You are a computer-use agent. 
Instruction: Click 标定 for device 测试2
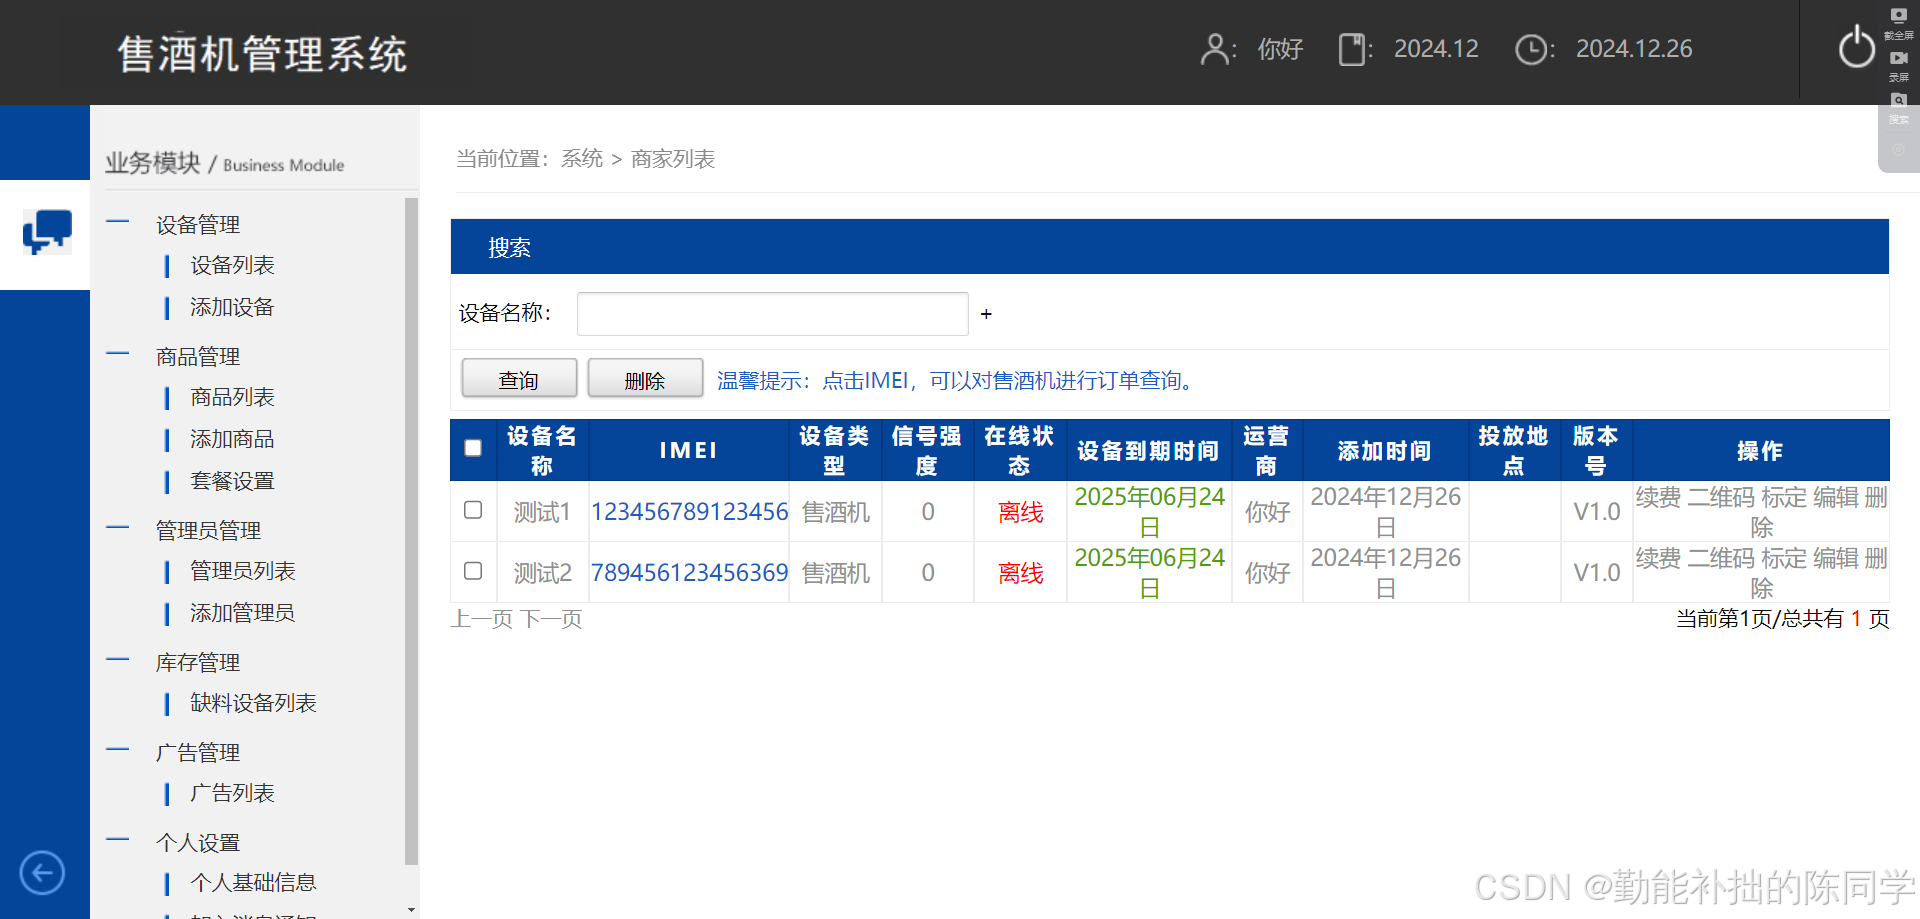pos(1784,558)
